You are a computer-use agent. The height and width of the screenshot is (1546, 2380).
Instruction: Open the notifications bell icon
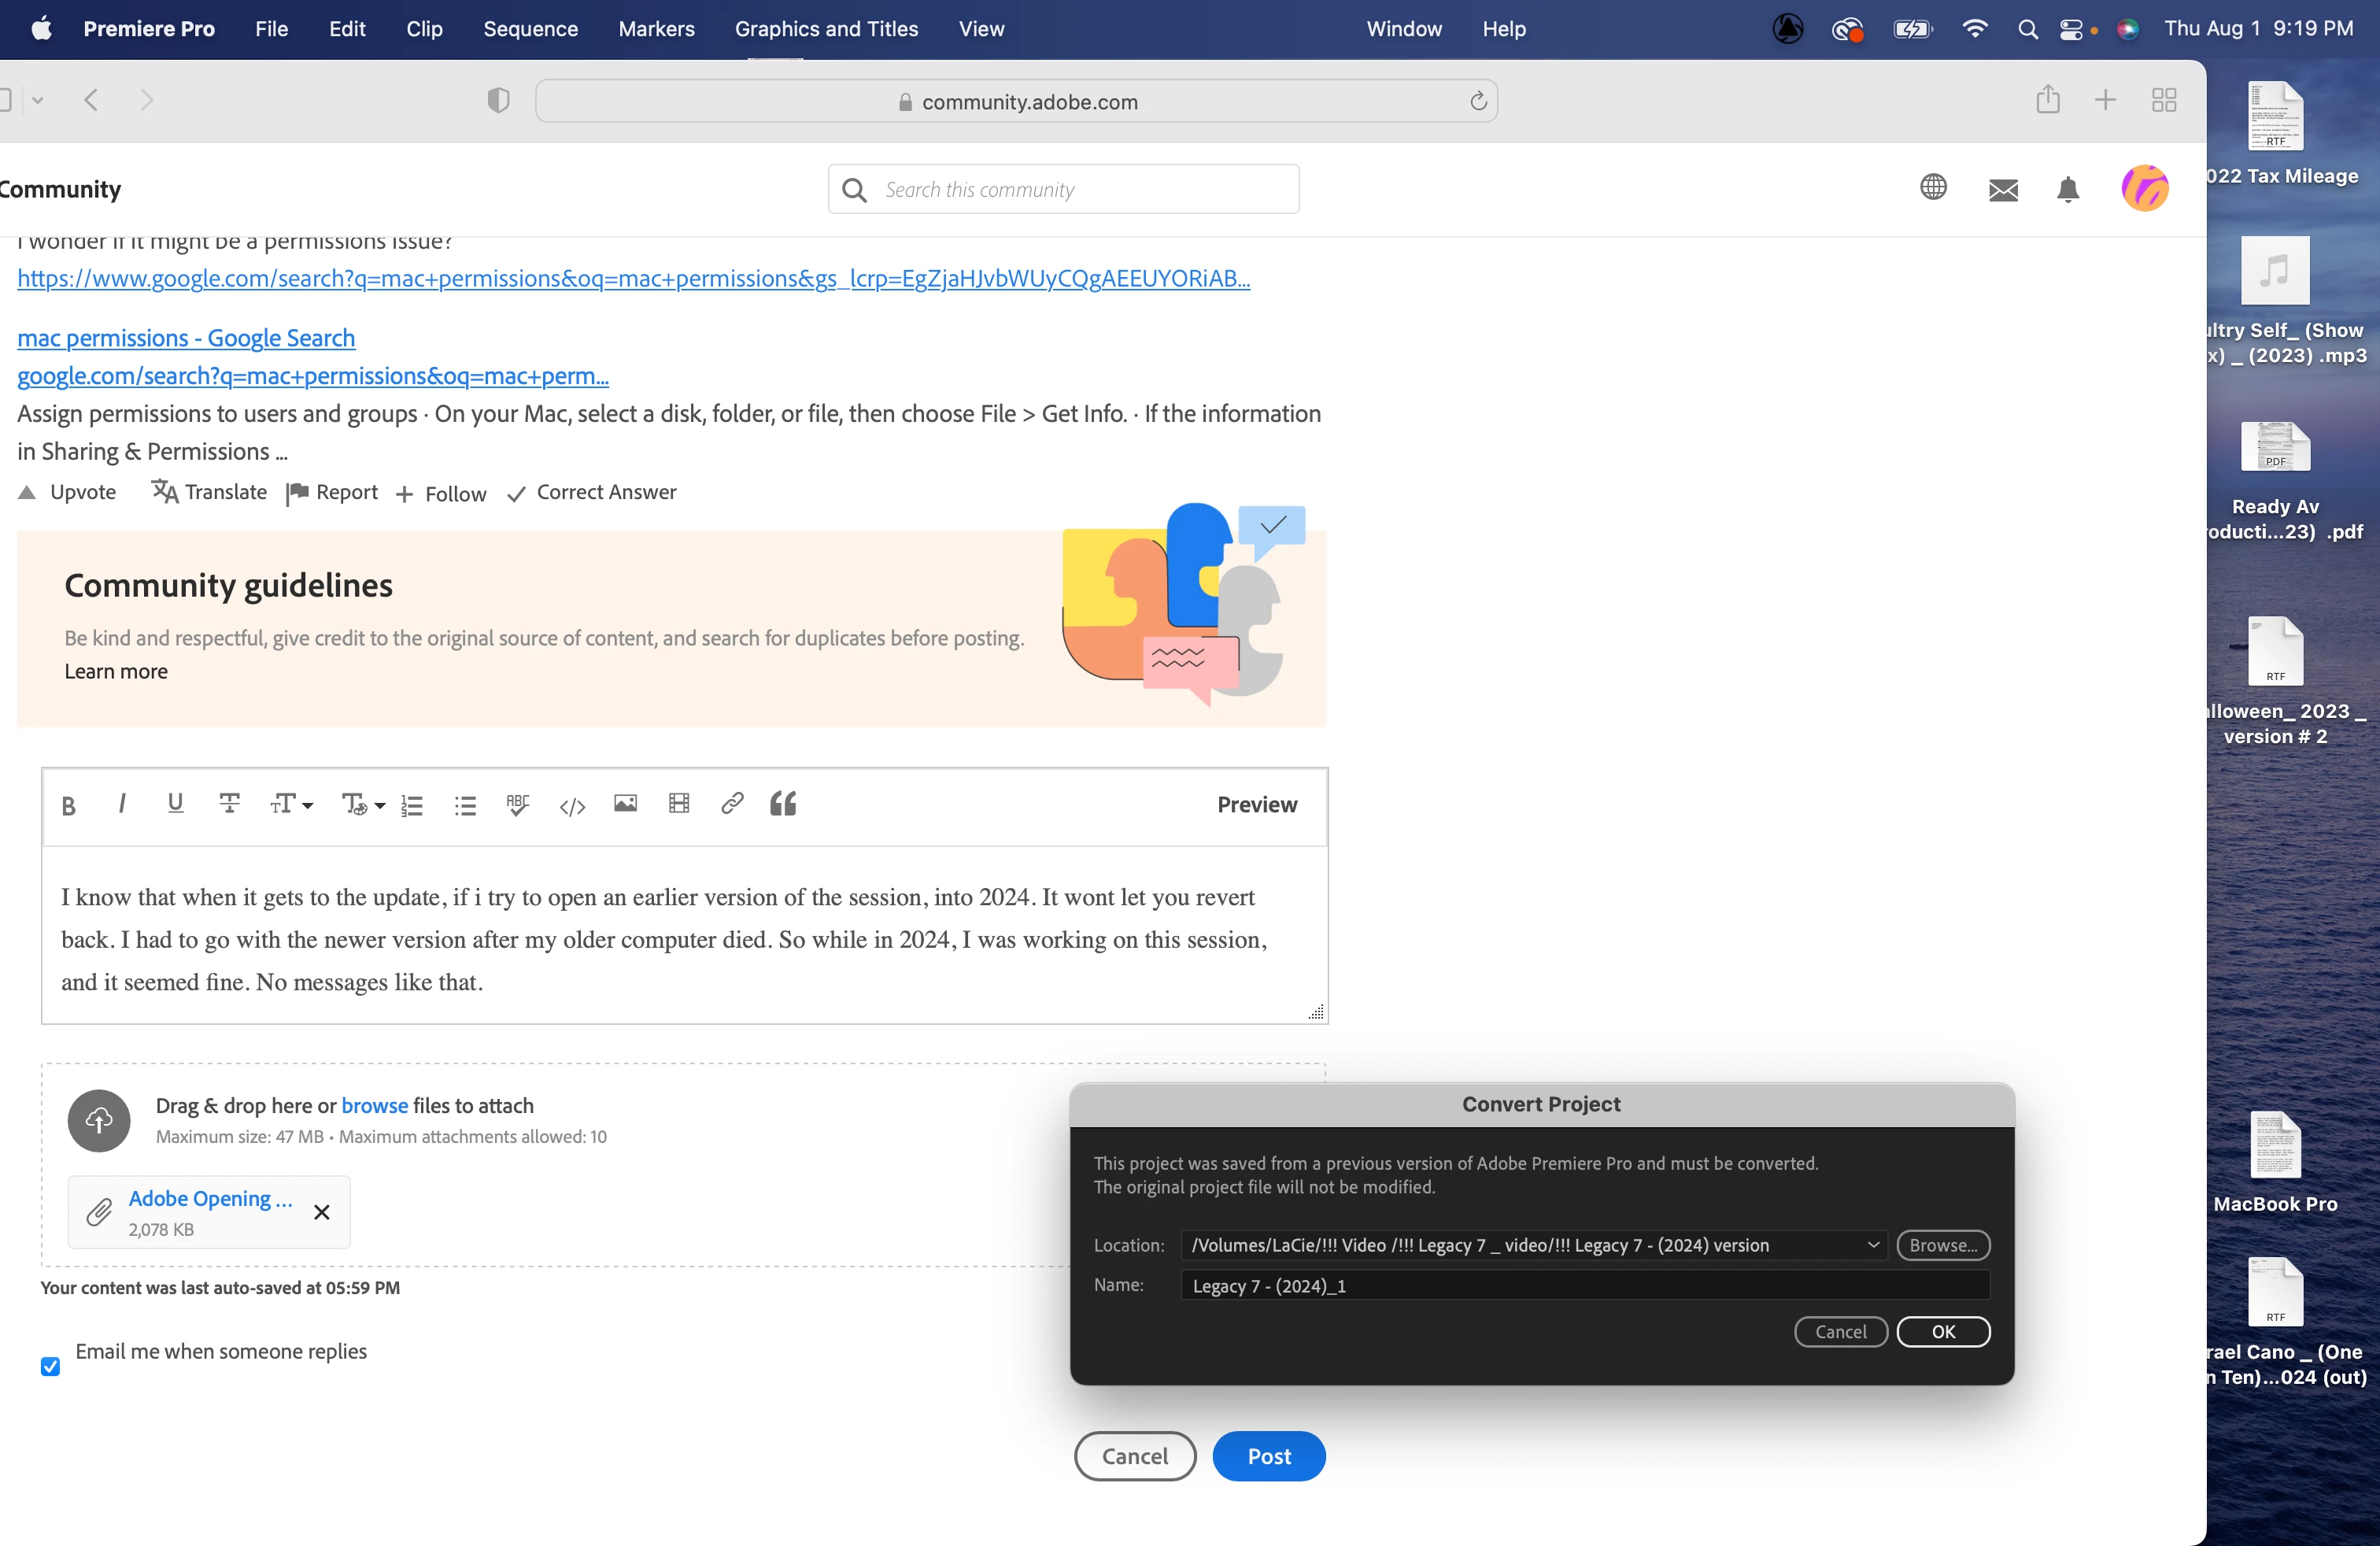tap(2068, 189)
